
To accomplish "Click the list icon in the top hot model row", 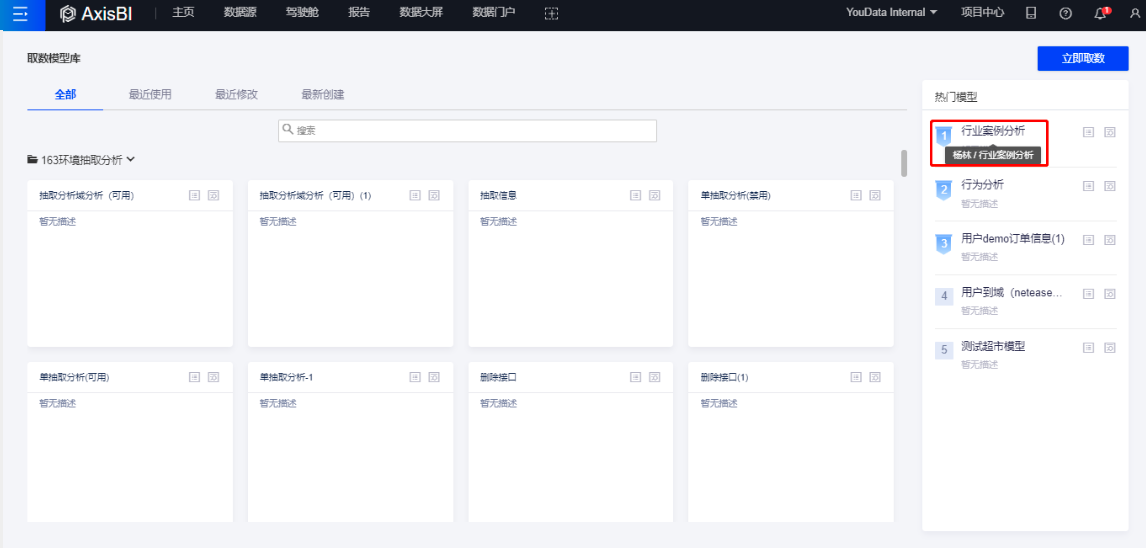I will click(x=1088, y=132).
